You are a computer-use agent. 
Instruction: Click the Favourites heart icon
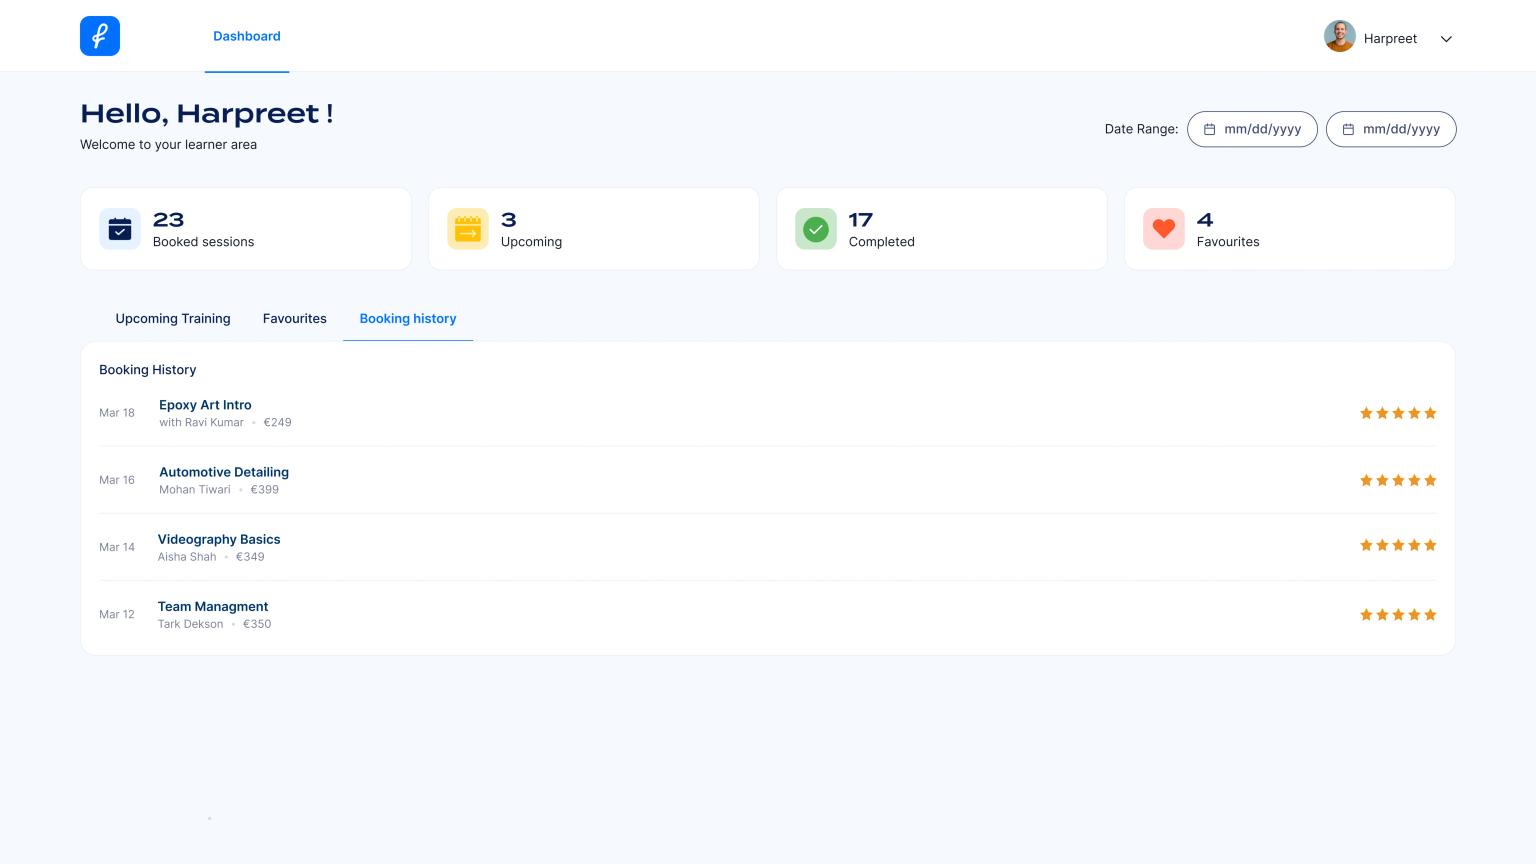[x=1164, y=229]
